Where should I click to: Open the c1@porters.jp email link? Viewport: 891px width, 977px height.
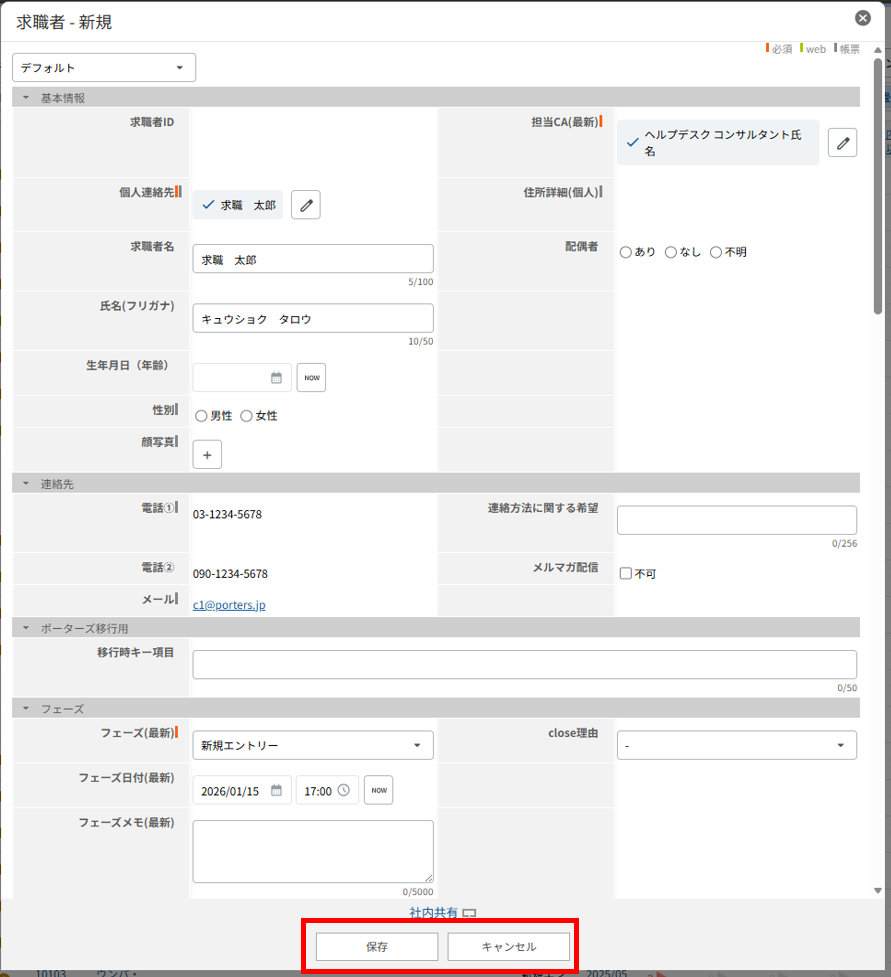[x=229, y=605]
